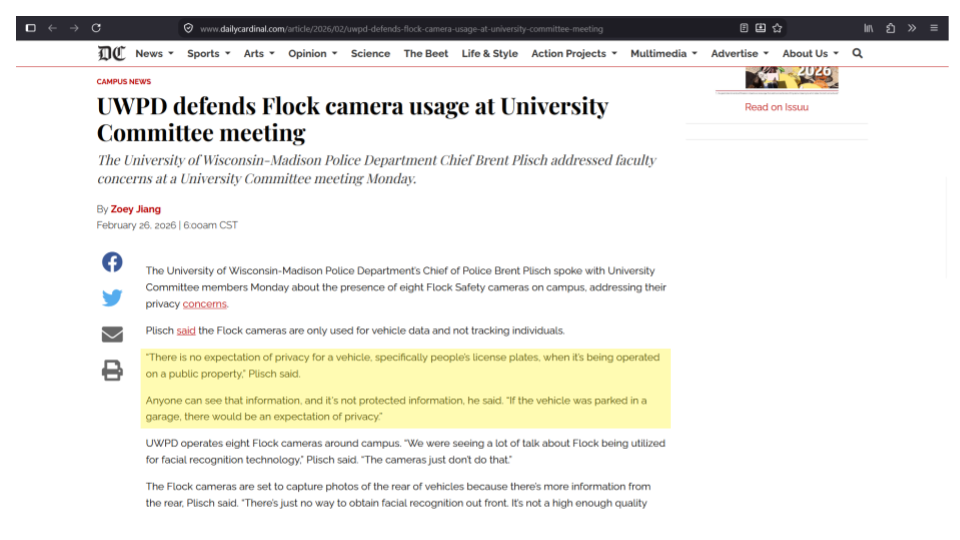Click the picture-in-picture icon in address bar
This screenshot has width=960, height=540.
click(x=760, y=28)
